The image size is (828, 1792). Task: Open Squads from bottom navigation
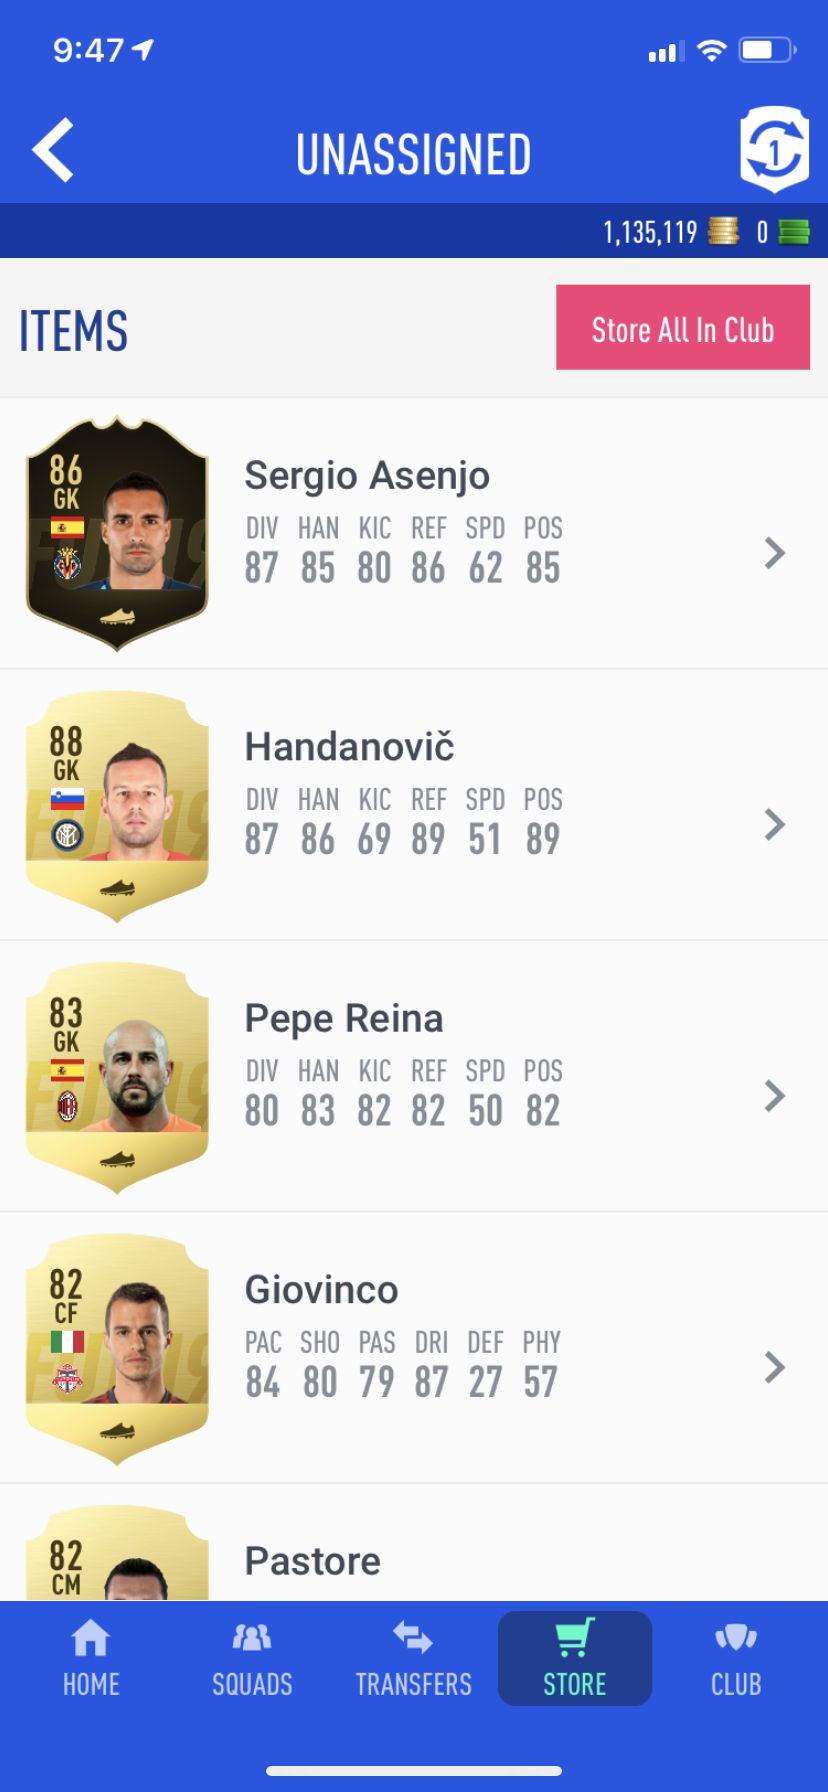pos(252,1659)
